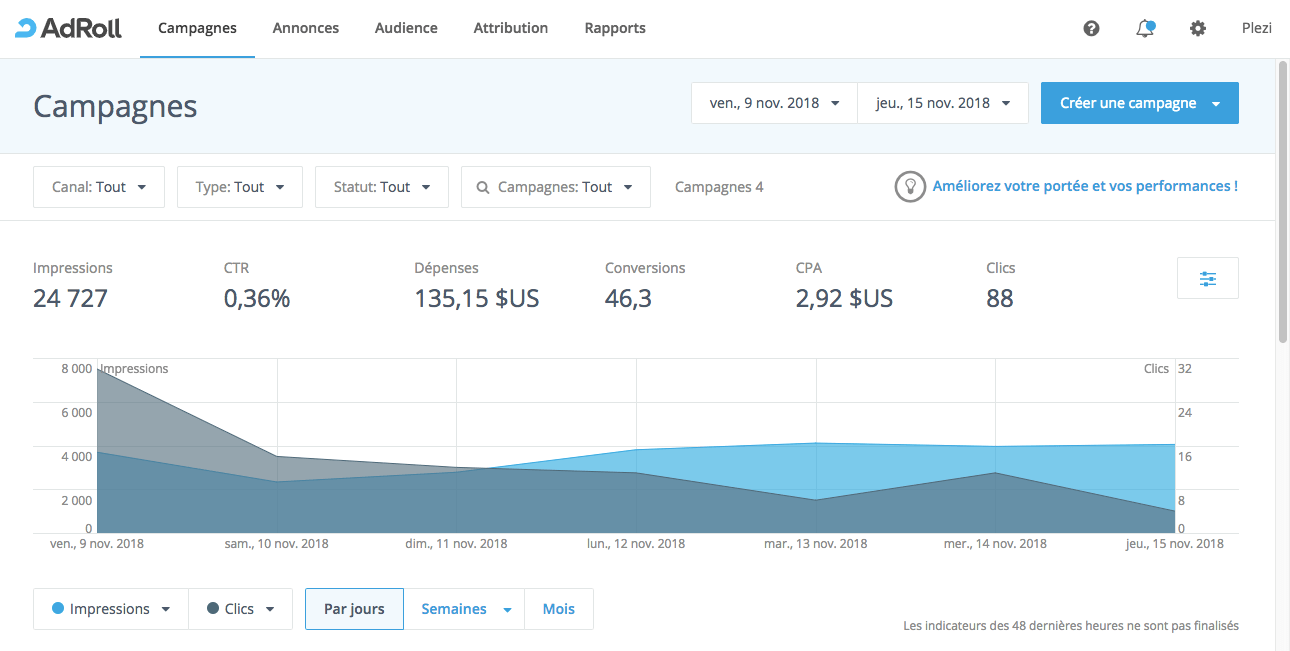Screen dimensions: 1290x651
Task: Open the Campagnes tab
Action: (197, 28)
